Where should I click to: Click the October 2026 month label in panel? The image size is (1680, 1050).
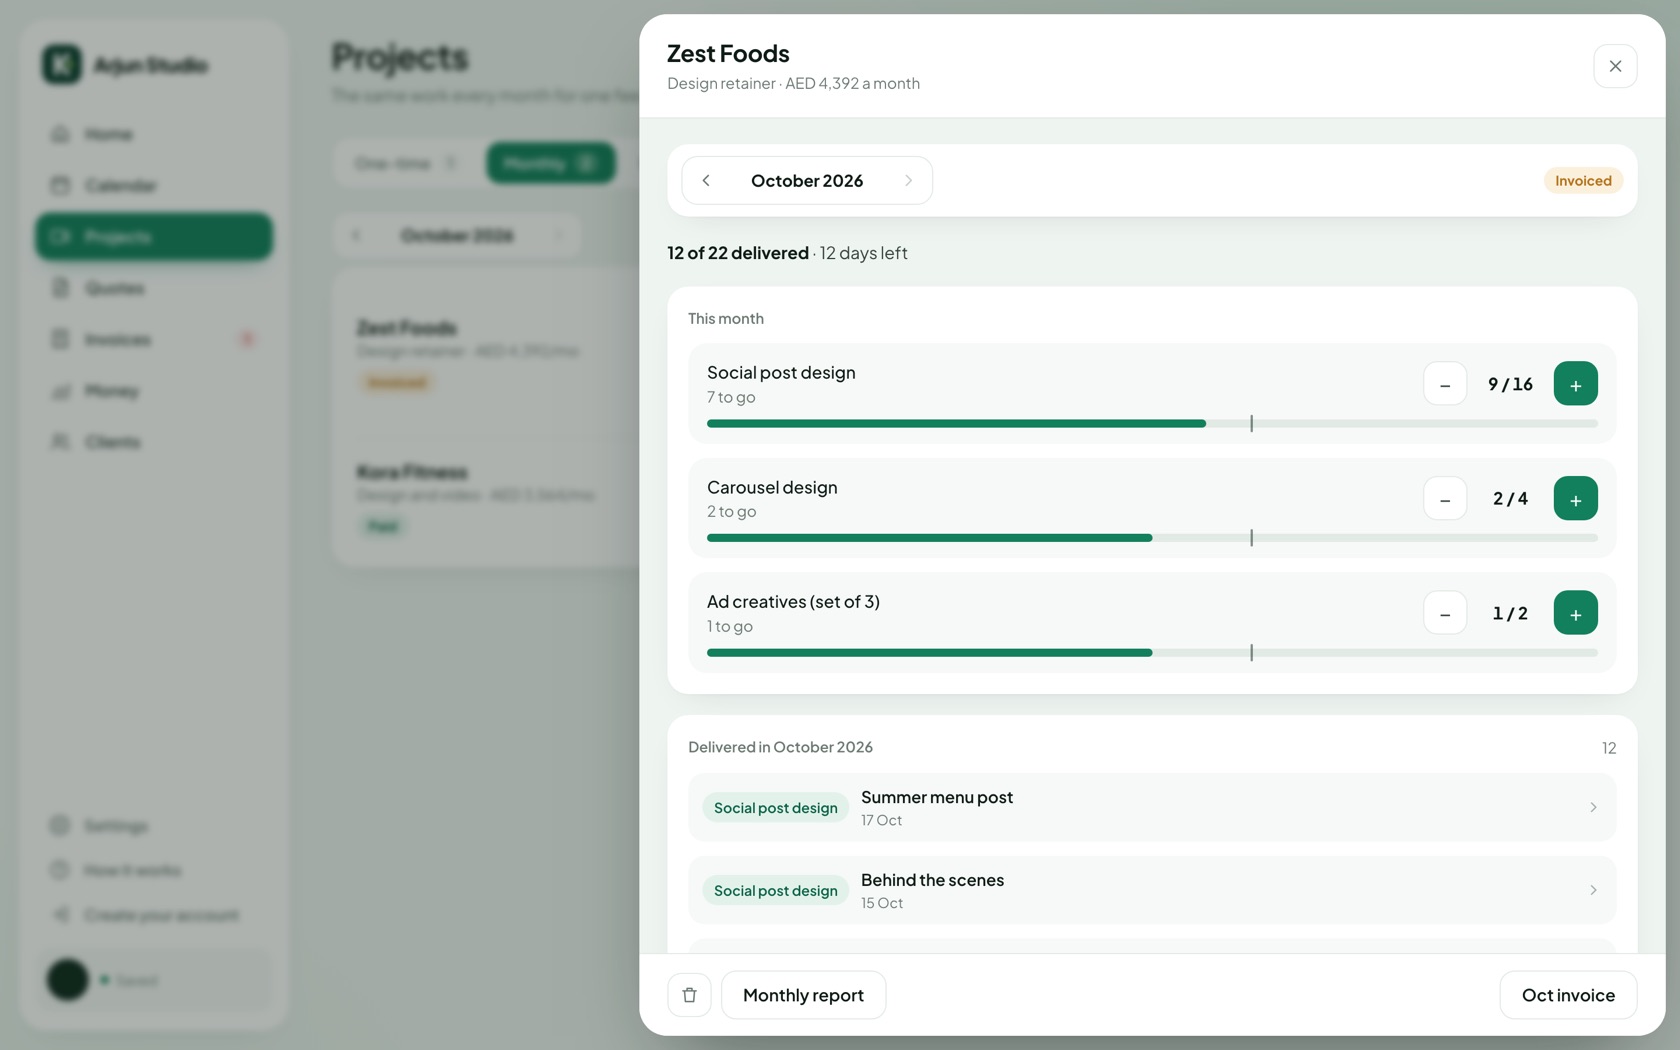(807, 181)
